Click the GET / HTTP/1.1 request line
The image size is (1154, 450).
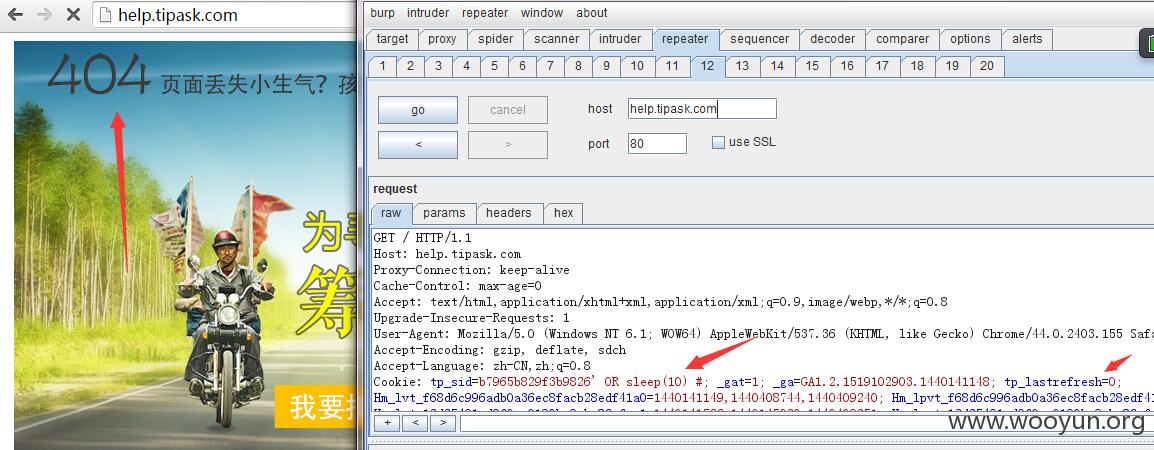point(422,238)
